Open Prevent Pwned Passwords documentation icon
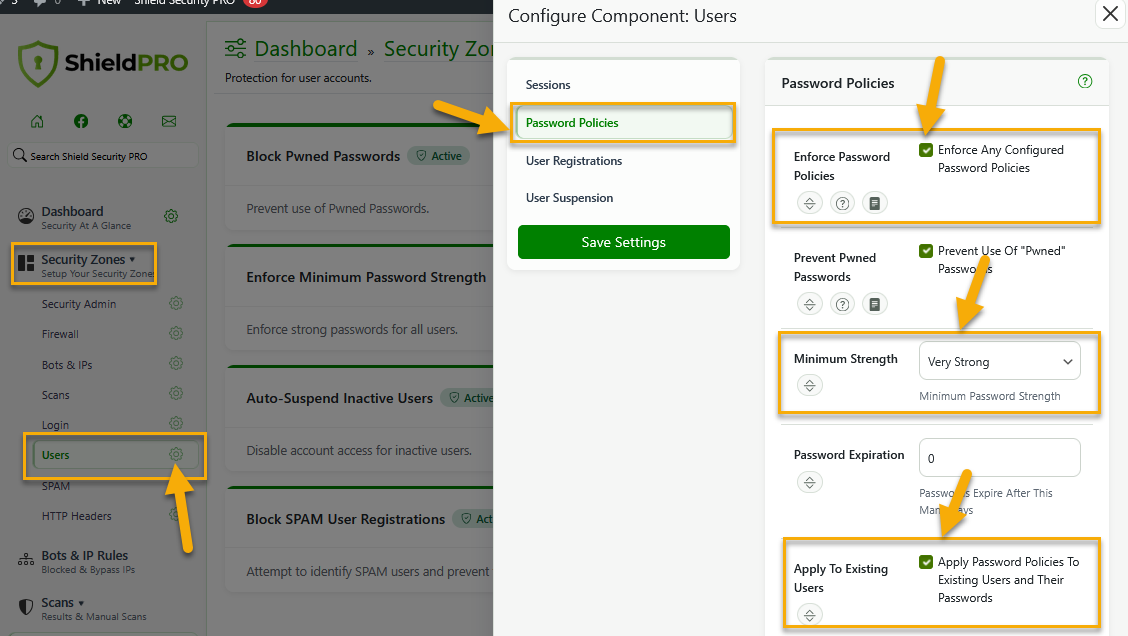The height and width of the screenshot is (636, 1128). [875, 304]
